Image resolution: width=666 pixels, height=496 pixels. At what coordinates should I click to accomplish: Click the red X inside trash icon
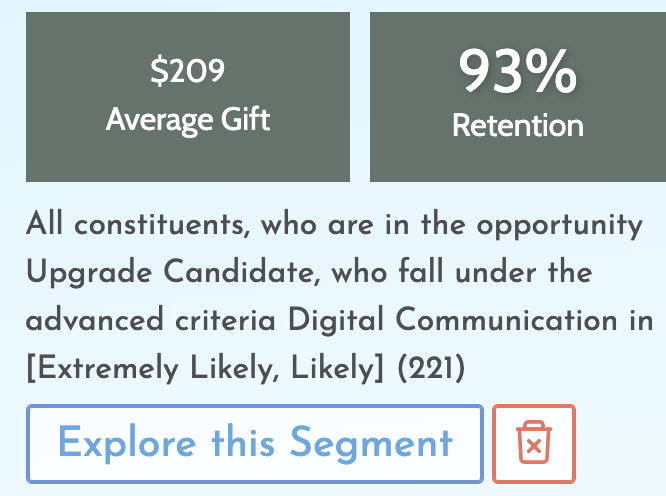[533, 446]
